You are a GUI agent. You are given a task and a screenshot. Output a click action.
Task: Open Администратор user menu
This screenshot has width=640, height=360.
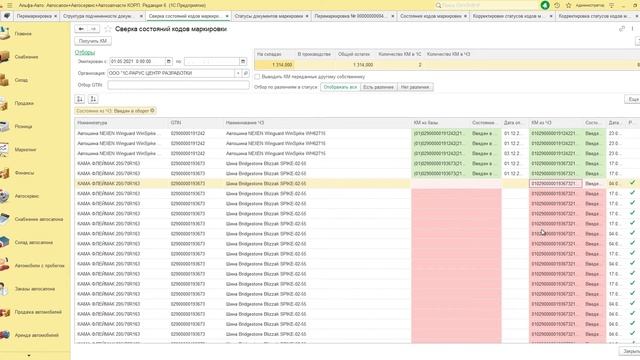point(590,5)
